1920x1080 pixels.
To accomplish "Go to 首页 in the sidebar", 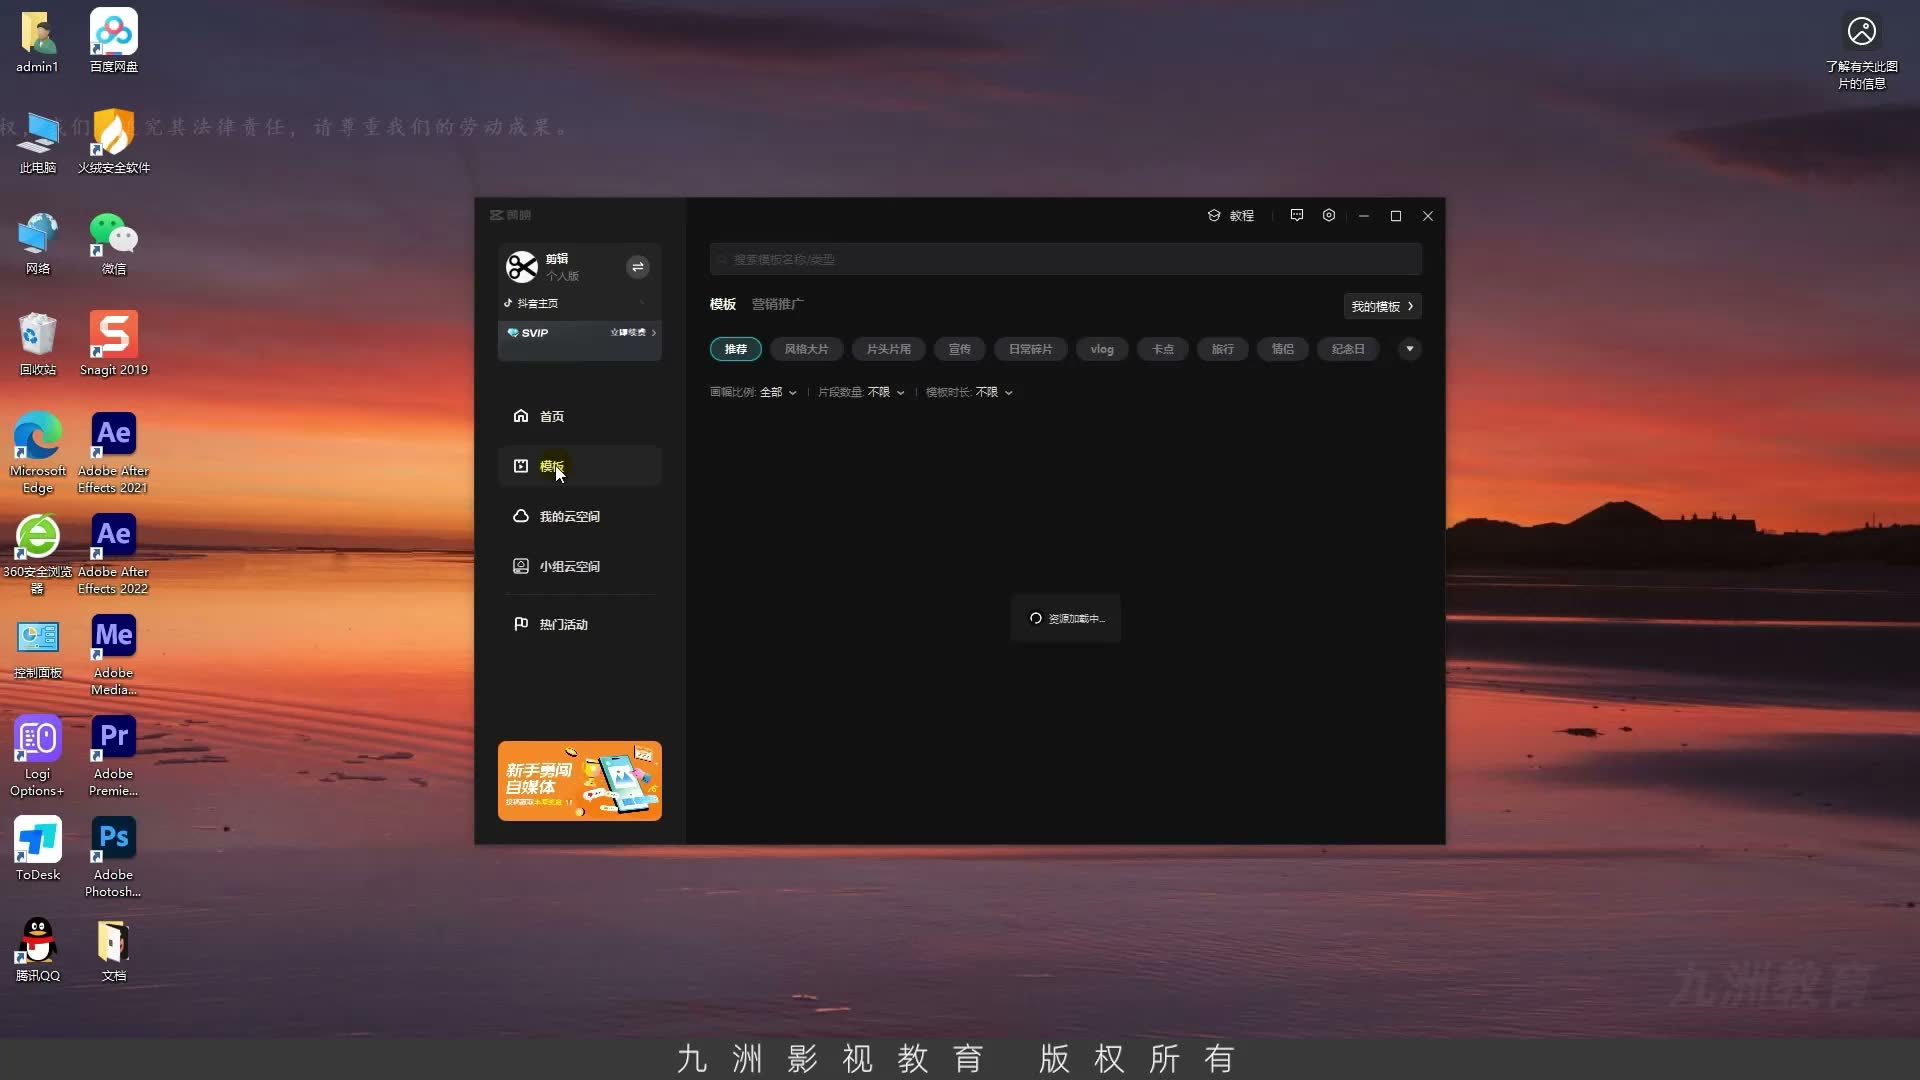I will (x=580, y=416).
